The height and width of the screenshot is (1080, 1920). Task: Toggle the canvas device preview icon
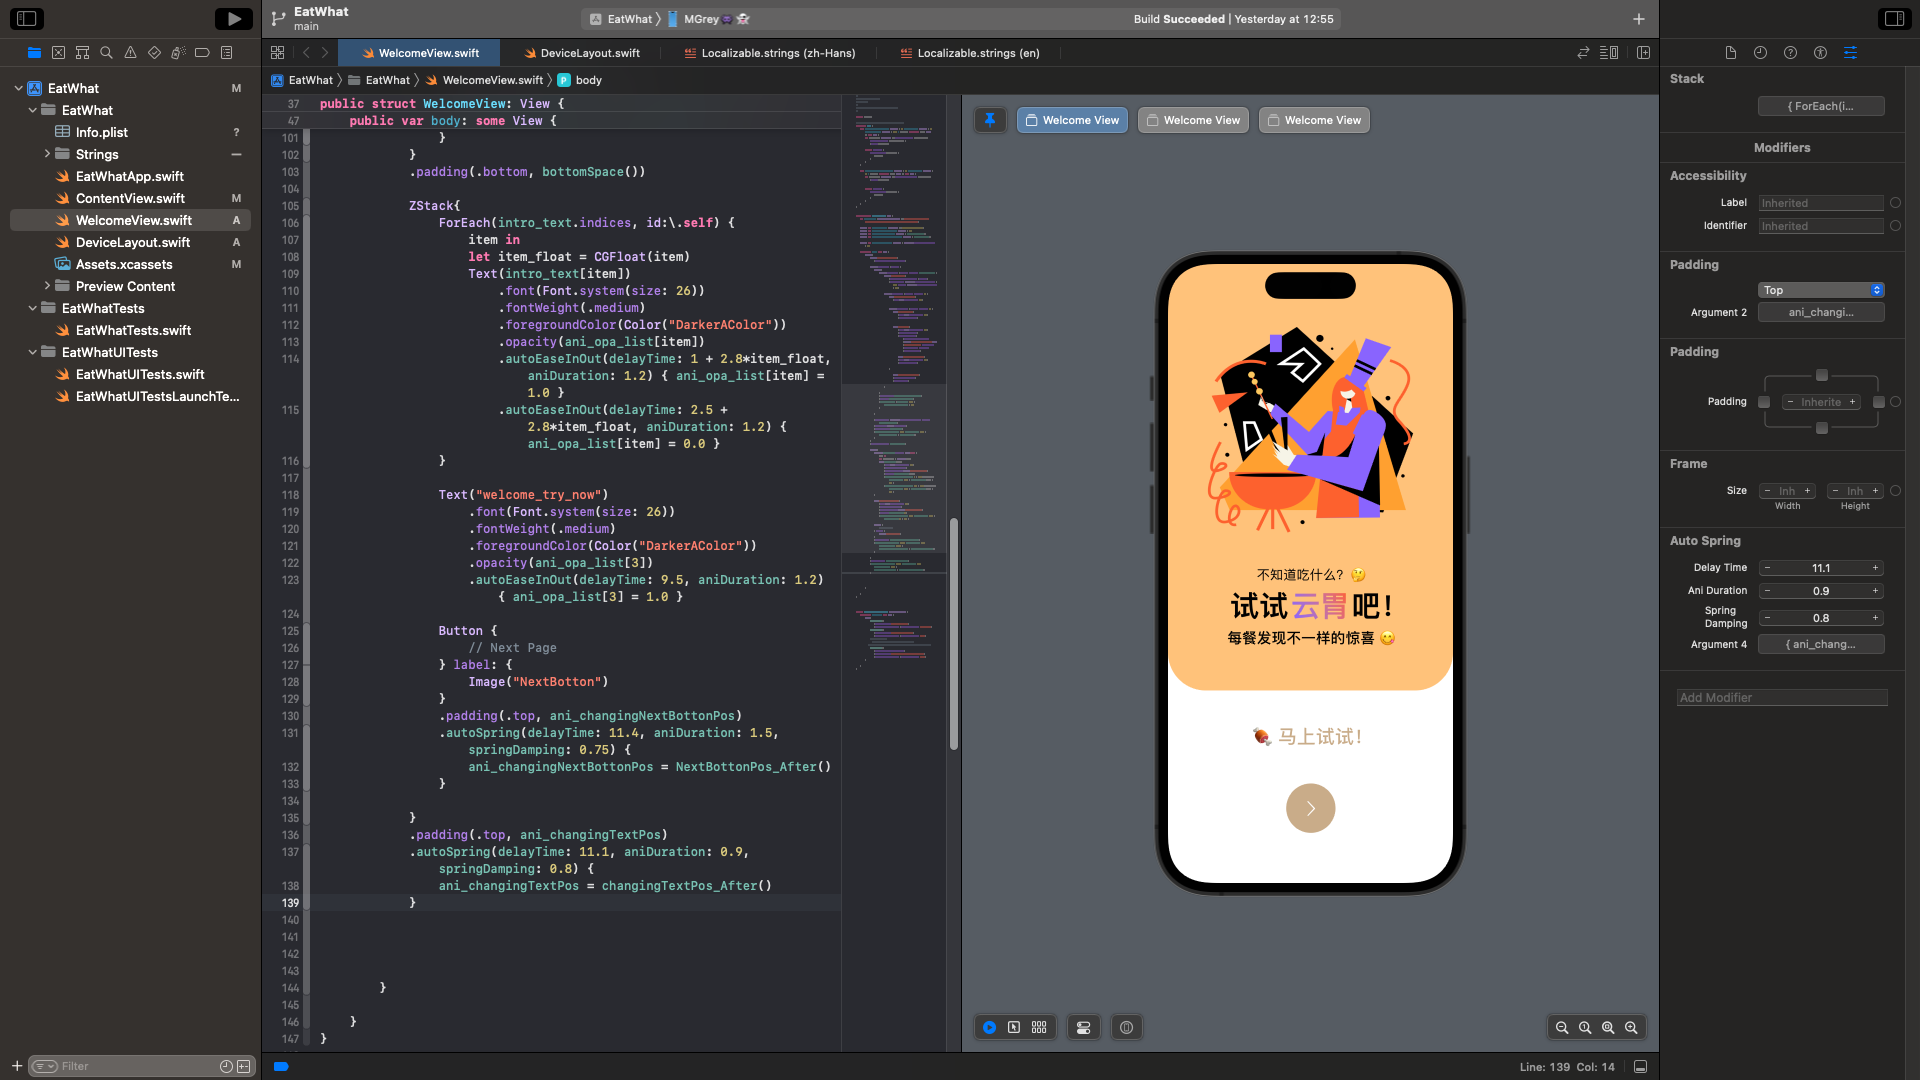[1126, 1027]
